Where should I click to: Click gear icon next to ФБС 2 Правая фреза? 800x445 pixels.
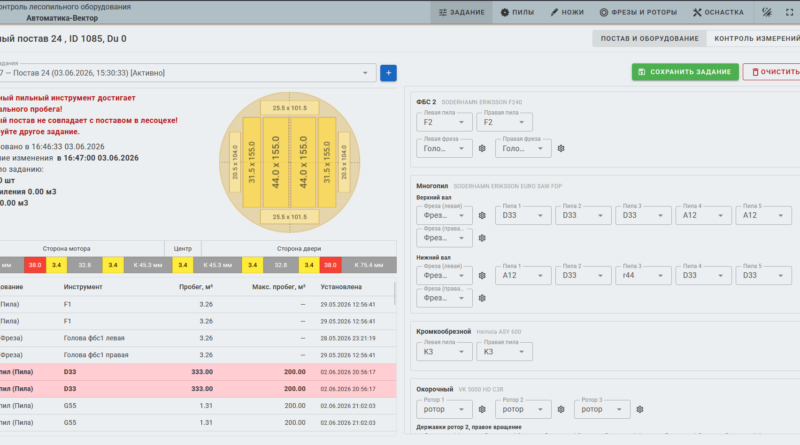pyautogui.click(x=561, y=149)
